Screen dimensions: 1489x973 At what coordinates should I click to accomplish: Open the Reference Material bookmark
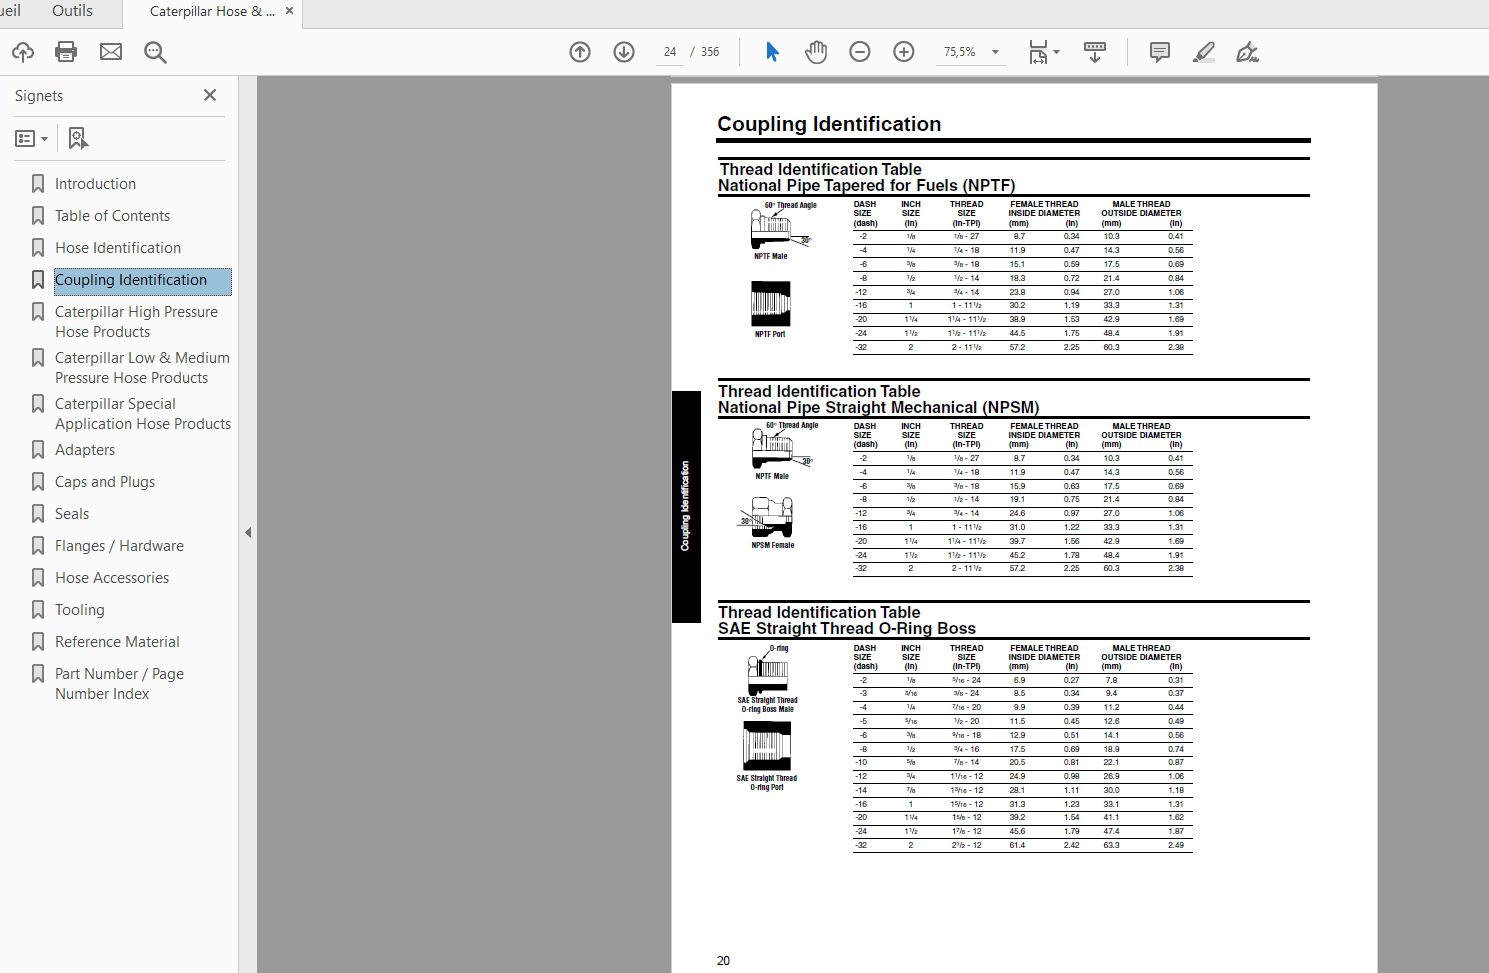117,642
